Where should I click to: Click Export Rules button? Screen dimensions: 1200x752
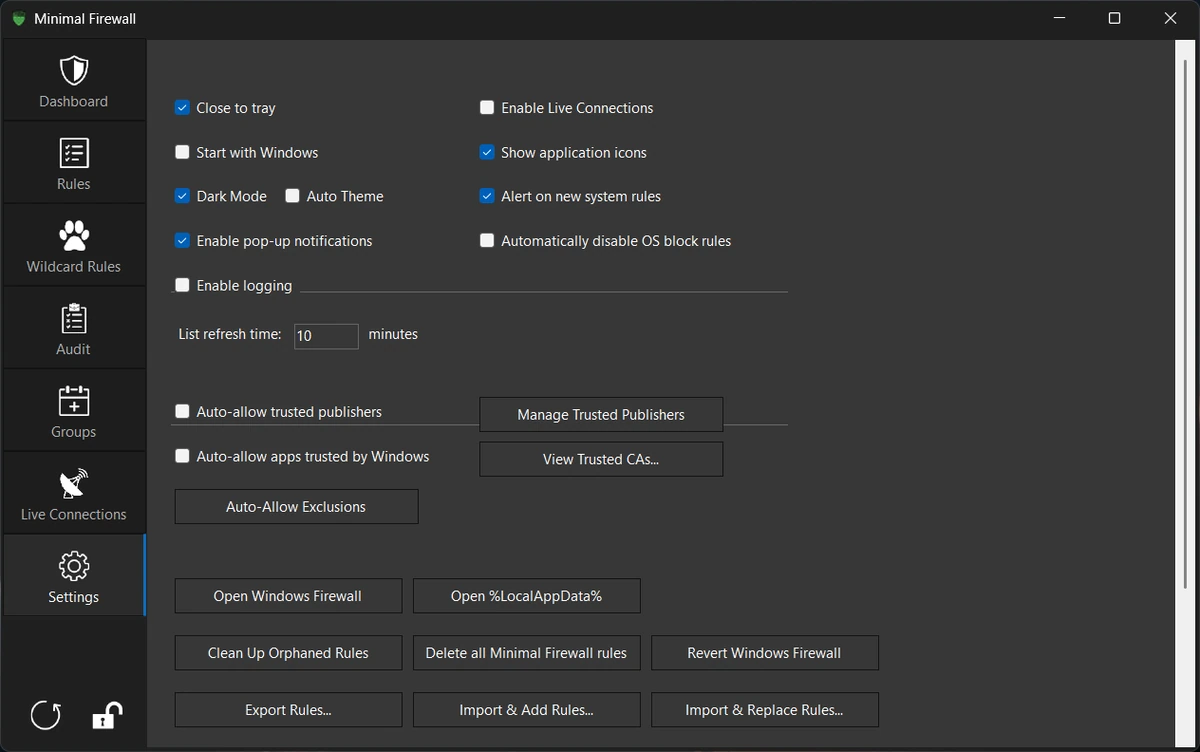coord(288,710)
